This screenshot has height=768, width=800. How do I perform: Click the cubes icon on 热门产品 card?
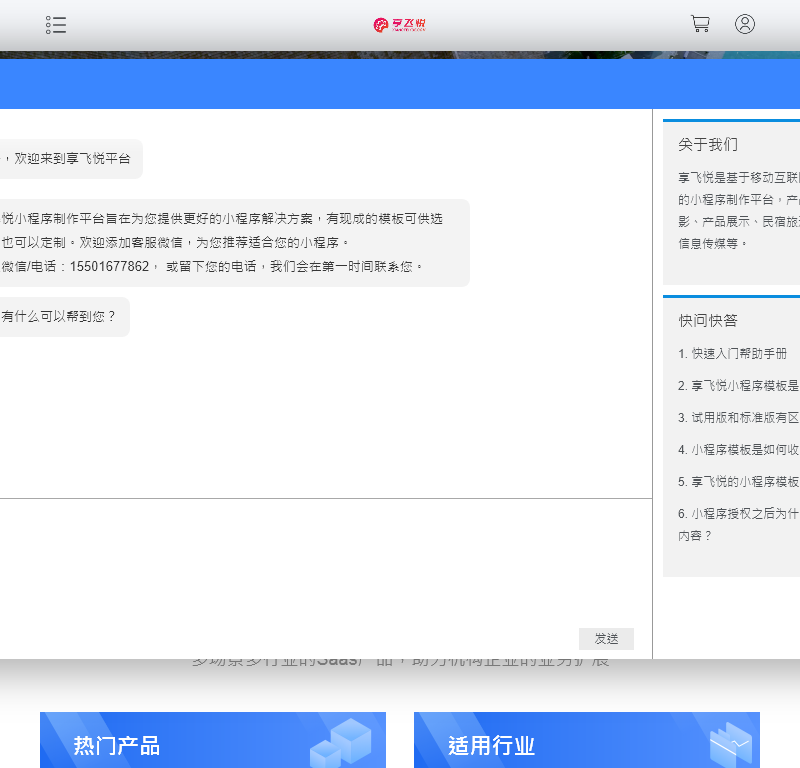340,742
